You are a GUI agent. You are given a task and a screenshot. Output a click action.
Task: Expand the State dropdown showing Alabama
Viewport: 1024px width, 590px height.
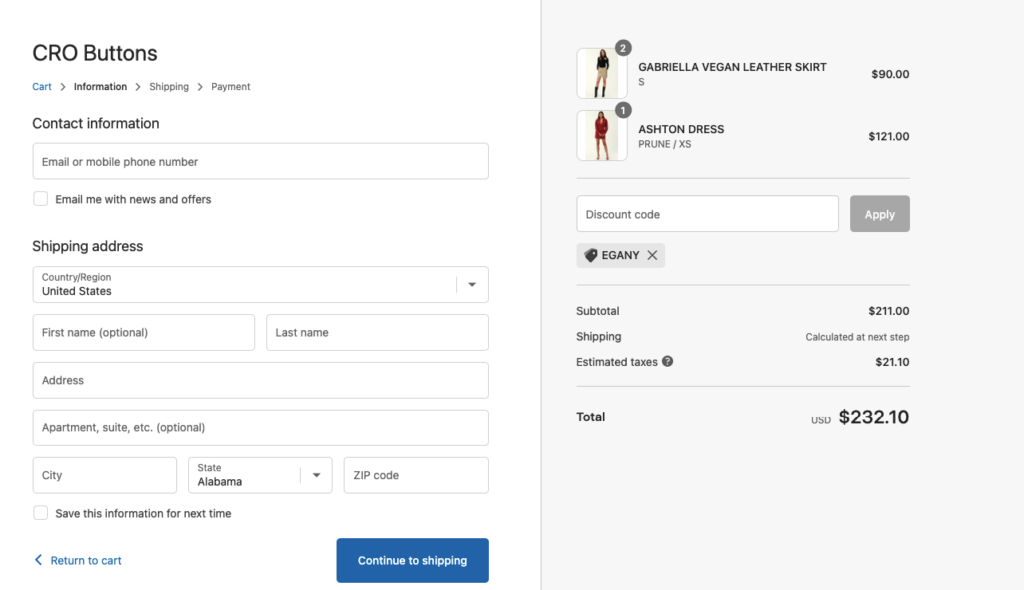260,475
